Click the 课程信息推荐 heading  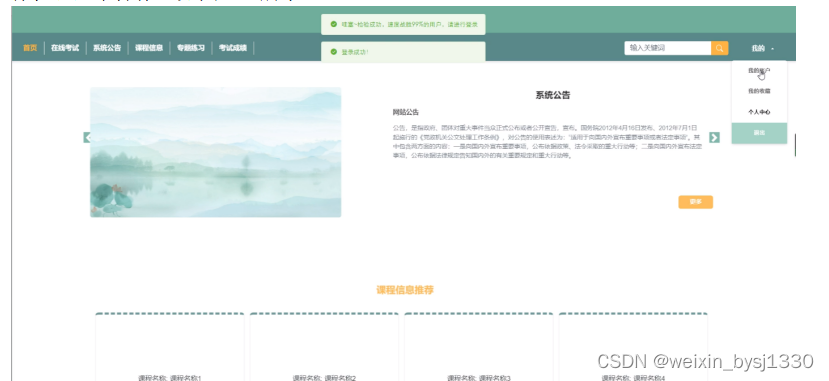click(405, 290)
